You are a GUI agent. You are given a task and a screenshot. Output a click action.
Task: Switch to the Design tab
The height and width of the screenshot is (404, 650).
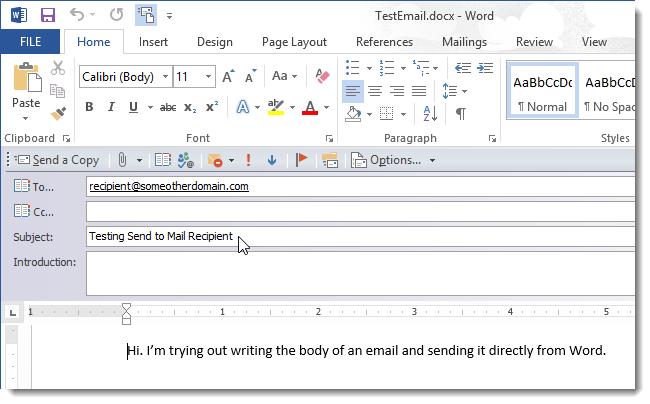(x=215, y=42)
